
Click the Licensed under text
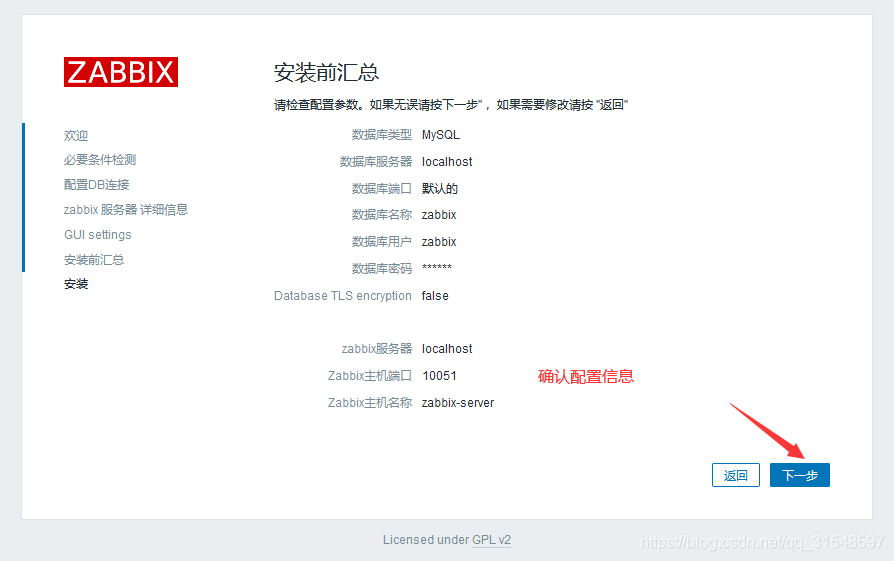pyautogui.click(x=426, y=540)
